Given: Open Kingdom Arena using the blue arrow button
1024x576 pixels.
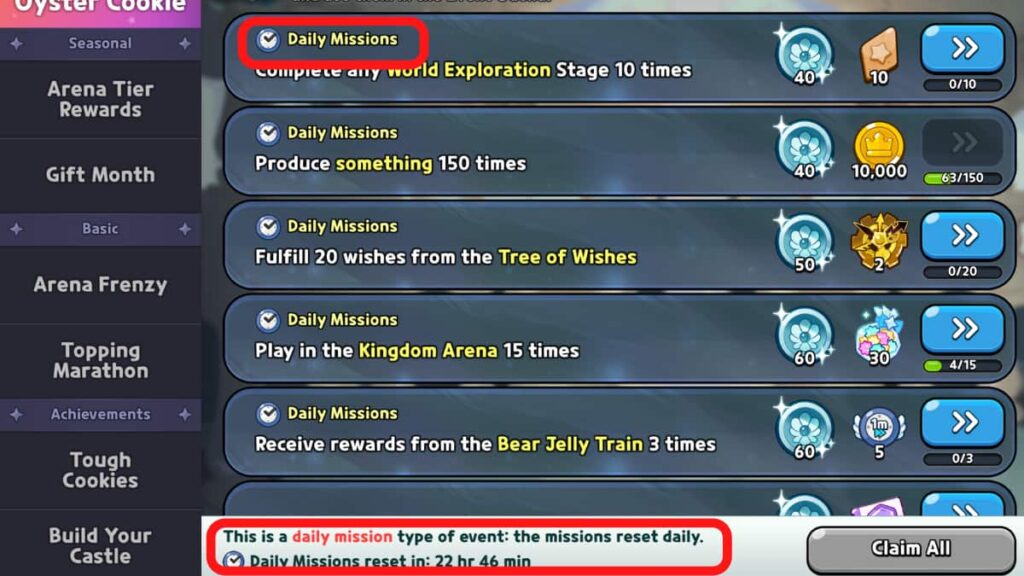Looking at the screenshot, I should 962,329.
